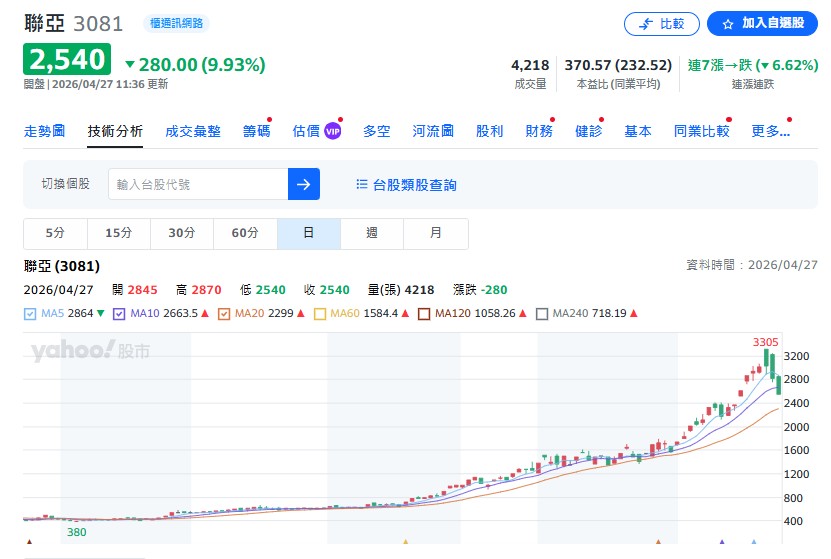Click the purple VIP badge beside 估價
Screen dimensions: 831x559
(x=333, y=131)
